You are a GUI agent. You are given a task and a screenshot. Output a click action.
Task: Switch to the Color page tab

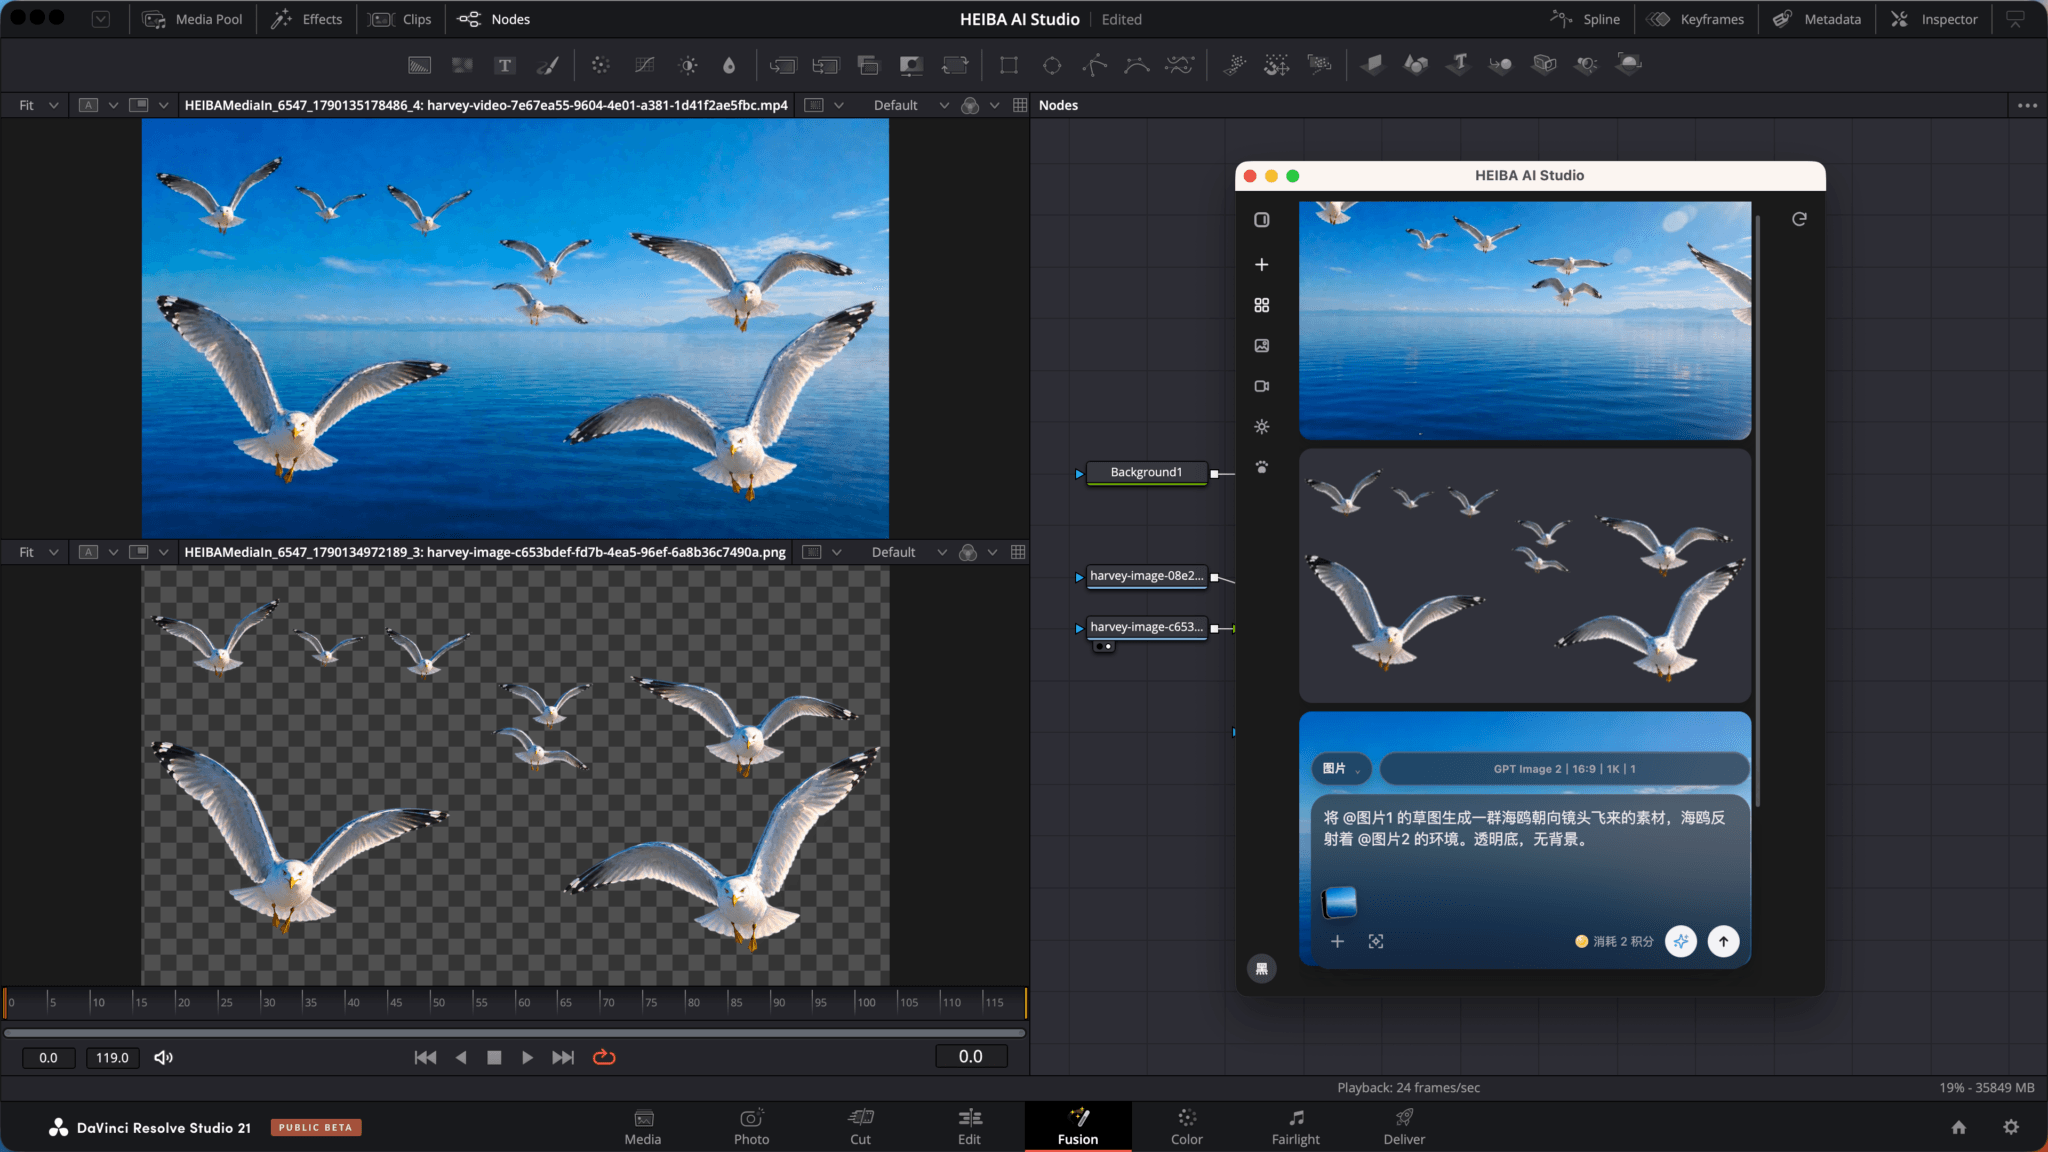coord(1187,1127)
